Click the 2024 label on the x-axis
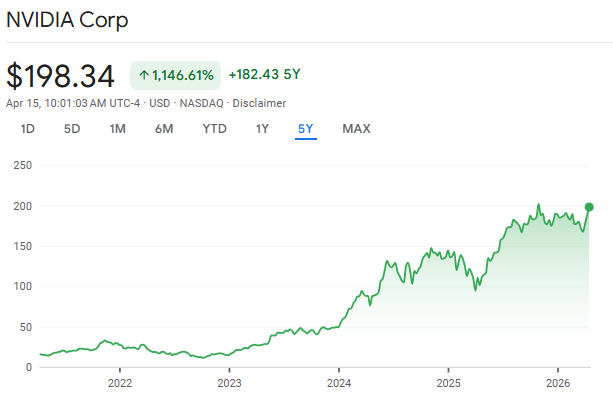This screenshot has width=613, height=404. pyautogui.click(x=339, y=383)
